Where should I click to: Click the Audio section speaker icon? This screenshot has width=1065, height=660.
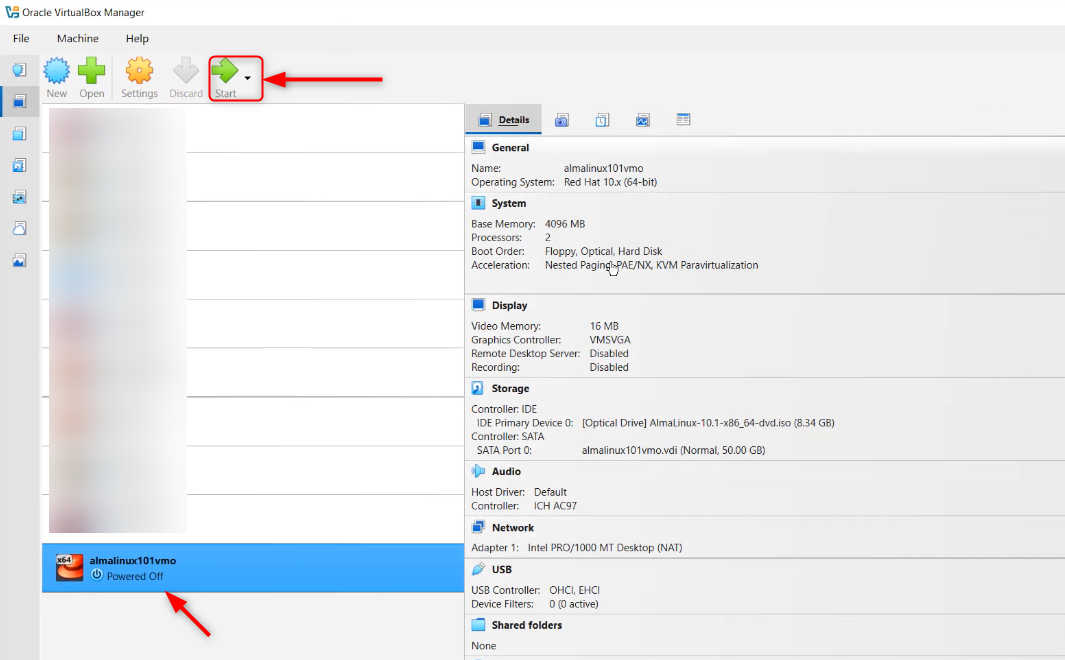click(x=478, y=471)
